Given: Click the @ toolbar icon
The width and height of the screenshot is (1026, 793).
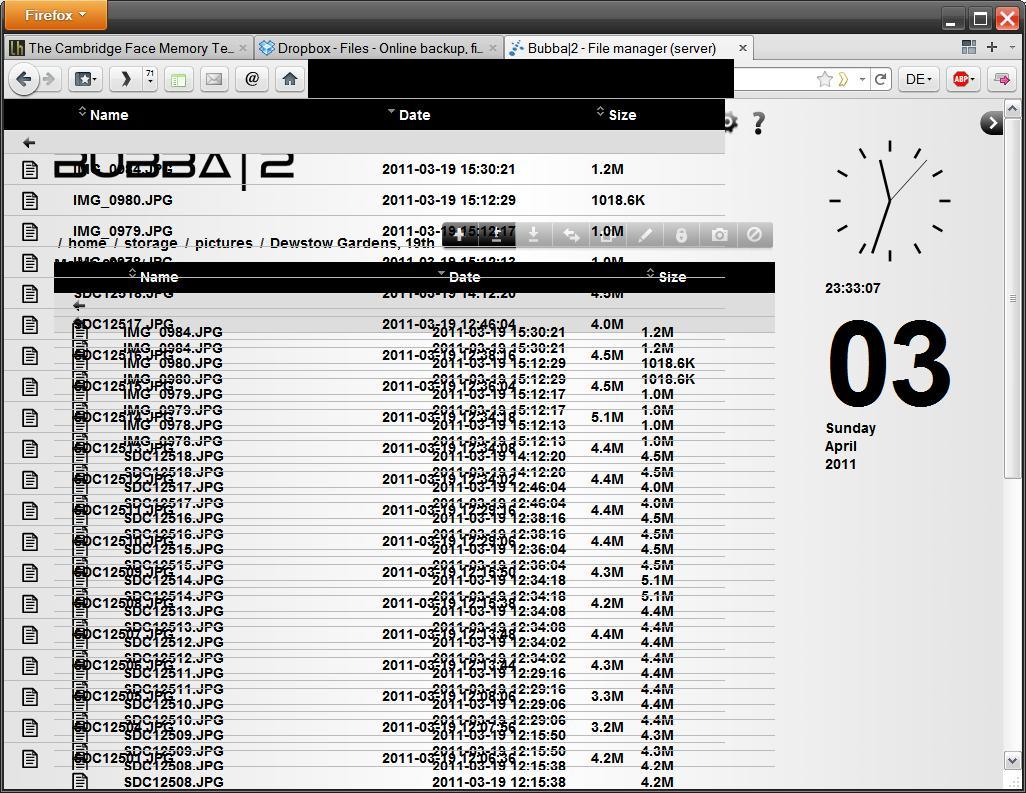Looking at the screenshot, I should coord(252,79).
